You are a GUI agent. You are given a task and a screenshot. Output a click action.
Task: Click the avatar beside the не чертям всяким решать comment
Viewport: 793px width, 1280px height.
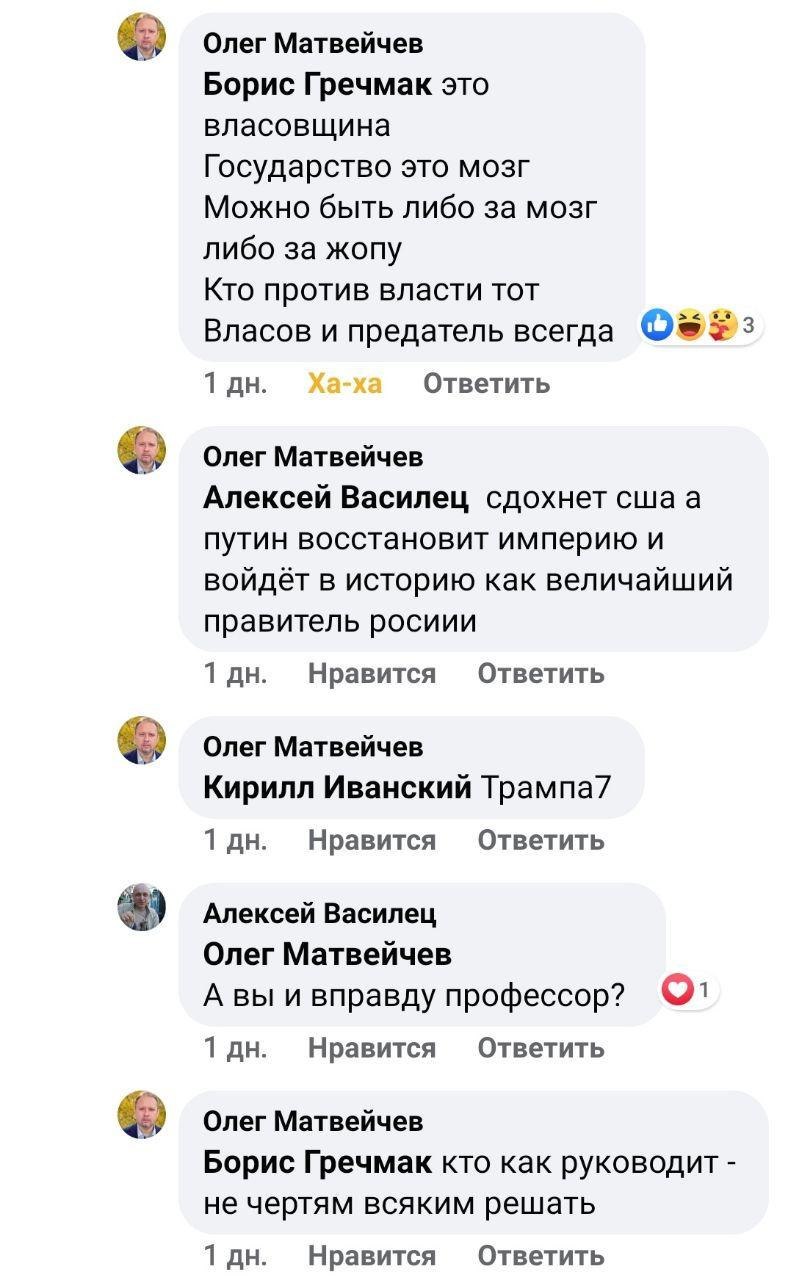click(142, 1115)
